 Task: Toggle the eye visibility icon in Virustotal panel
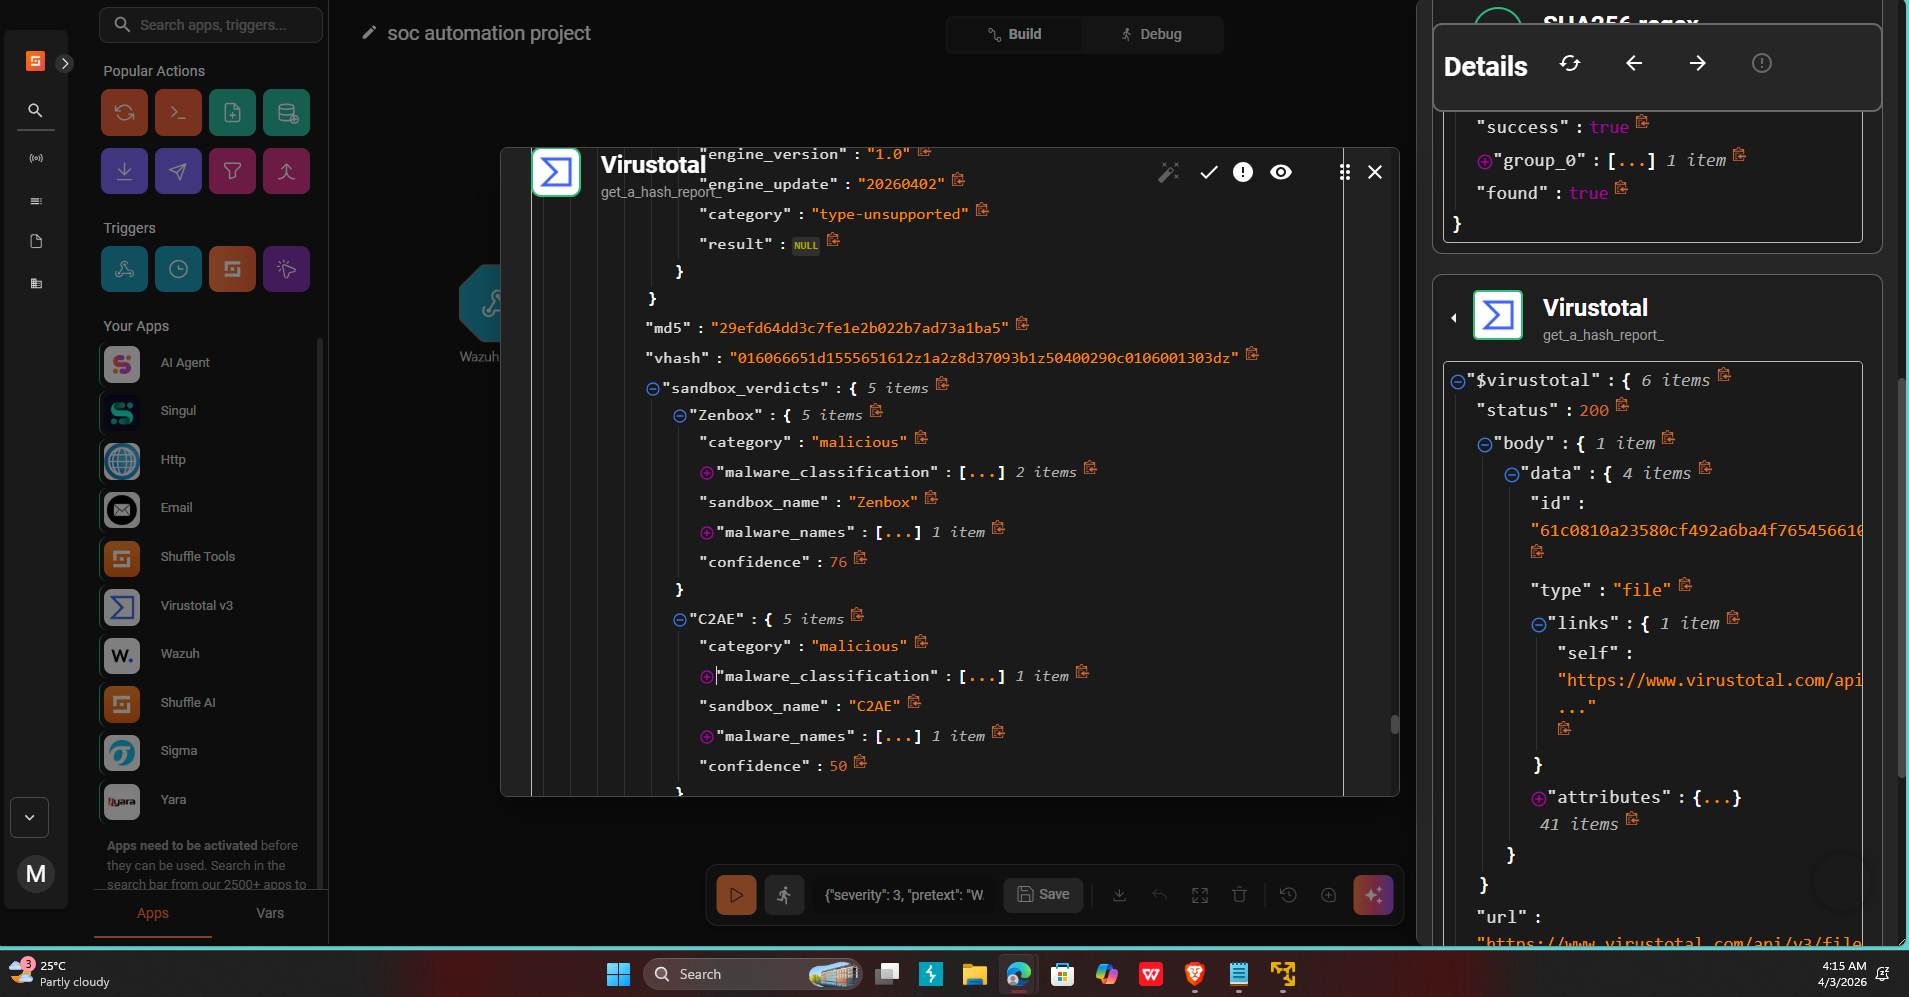click(1280, 173)
